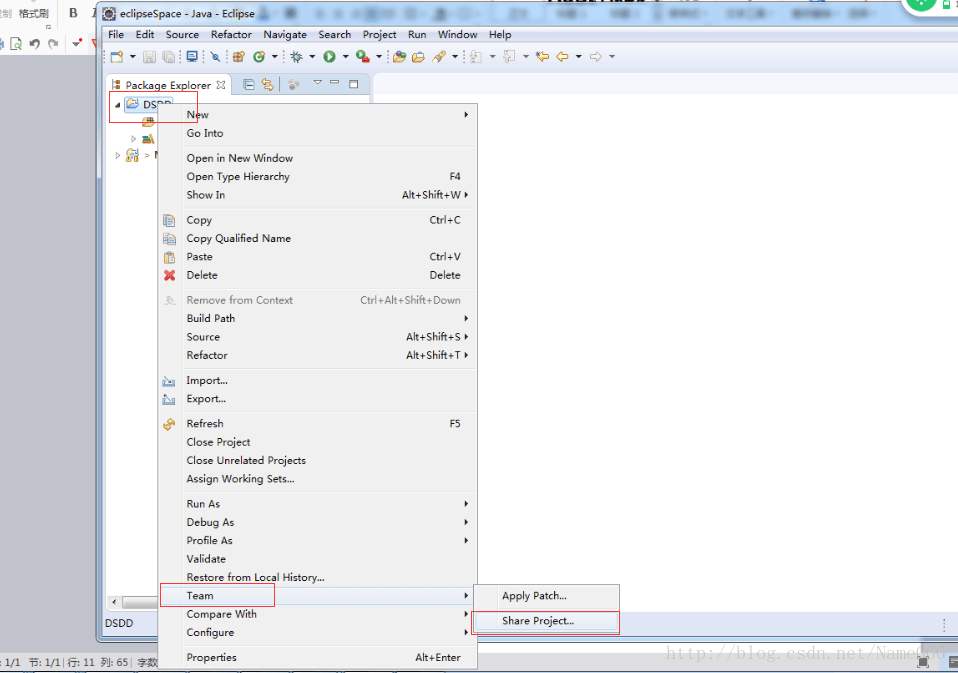Collapse the DSDD project tree node

(117, 105)
